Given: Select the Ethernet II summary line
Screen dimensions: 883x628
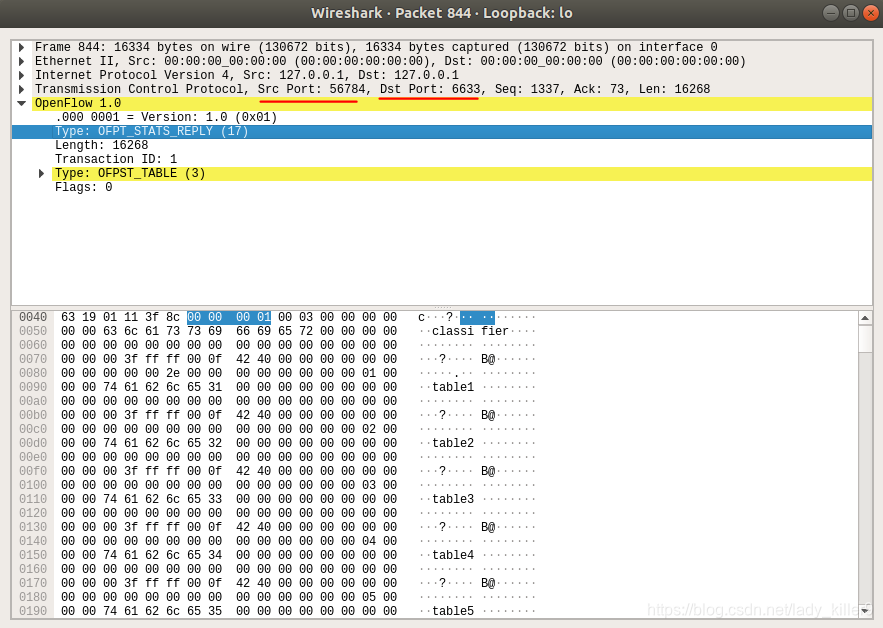Looking at the screenshot, I should coord(390,61).
